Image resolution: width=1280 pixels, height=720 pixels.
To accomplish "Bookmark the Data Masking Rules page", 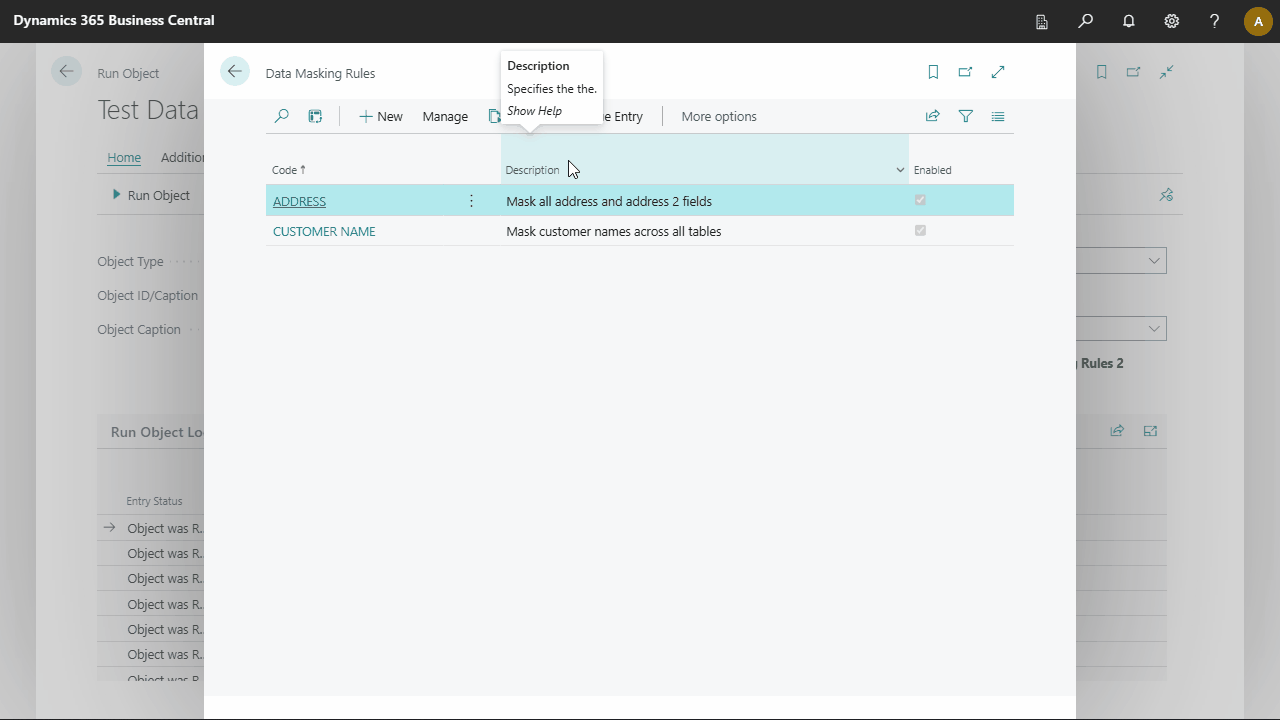I will pos(933,72).
